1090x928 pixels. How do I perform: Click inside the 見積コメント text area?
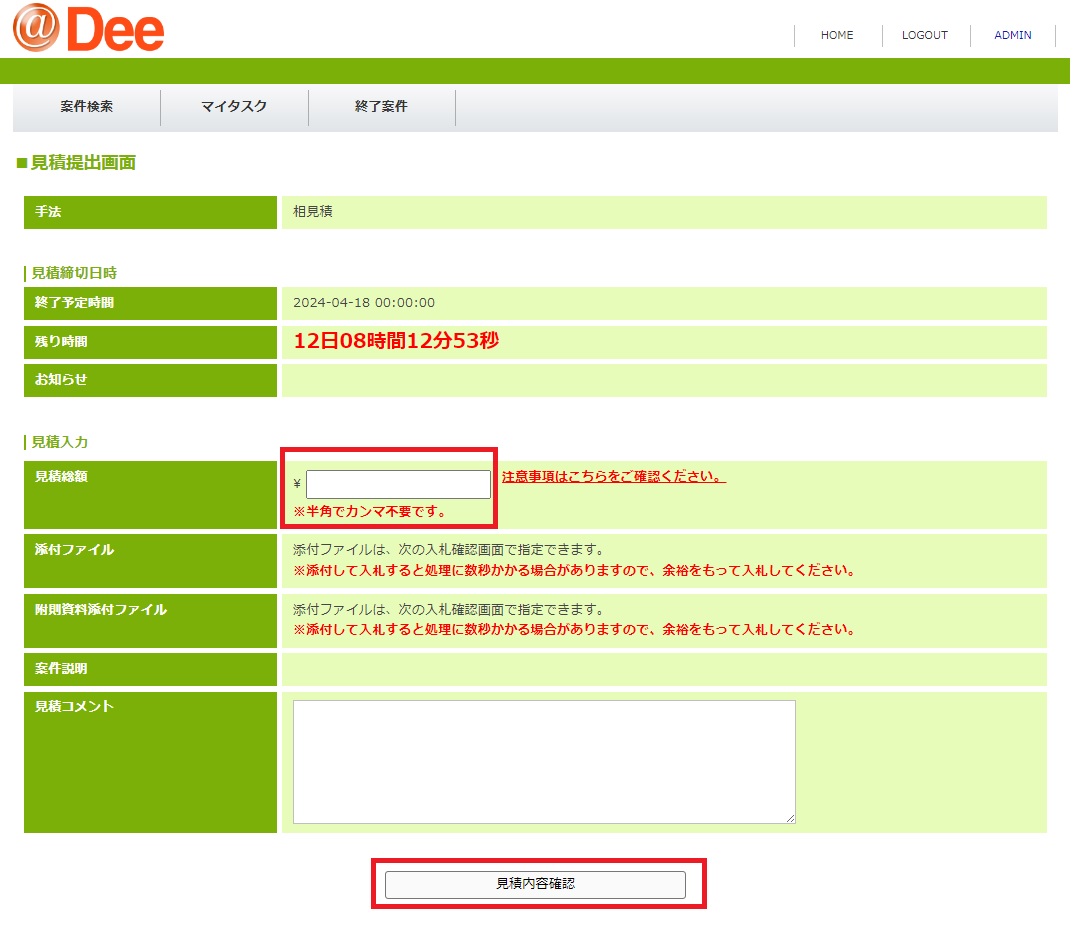(544, 762)
